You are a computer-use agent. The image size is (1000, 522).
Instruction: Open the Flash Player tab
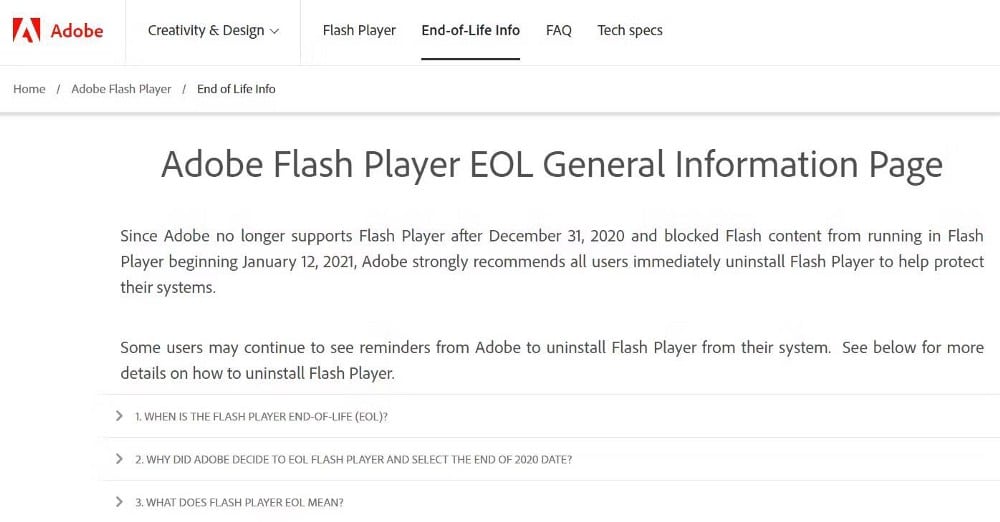pos(359,30)
